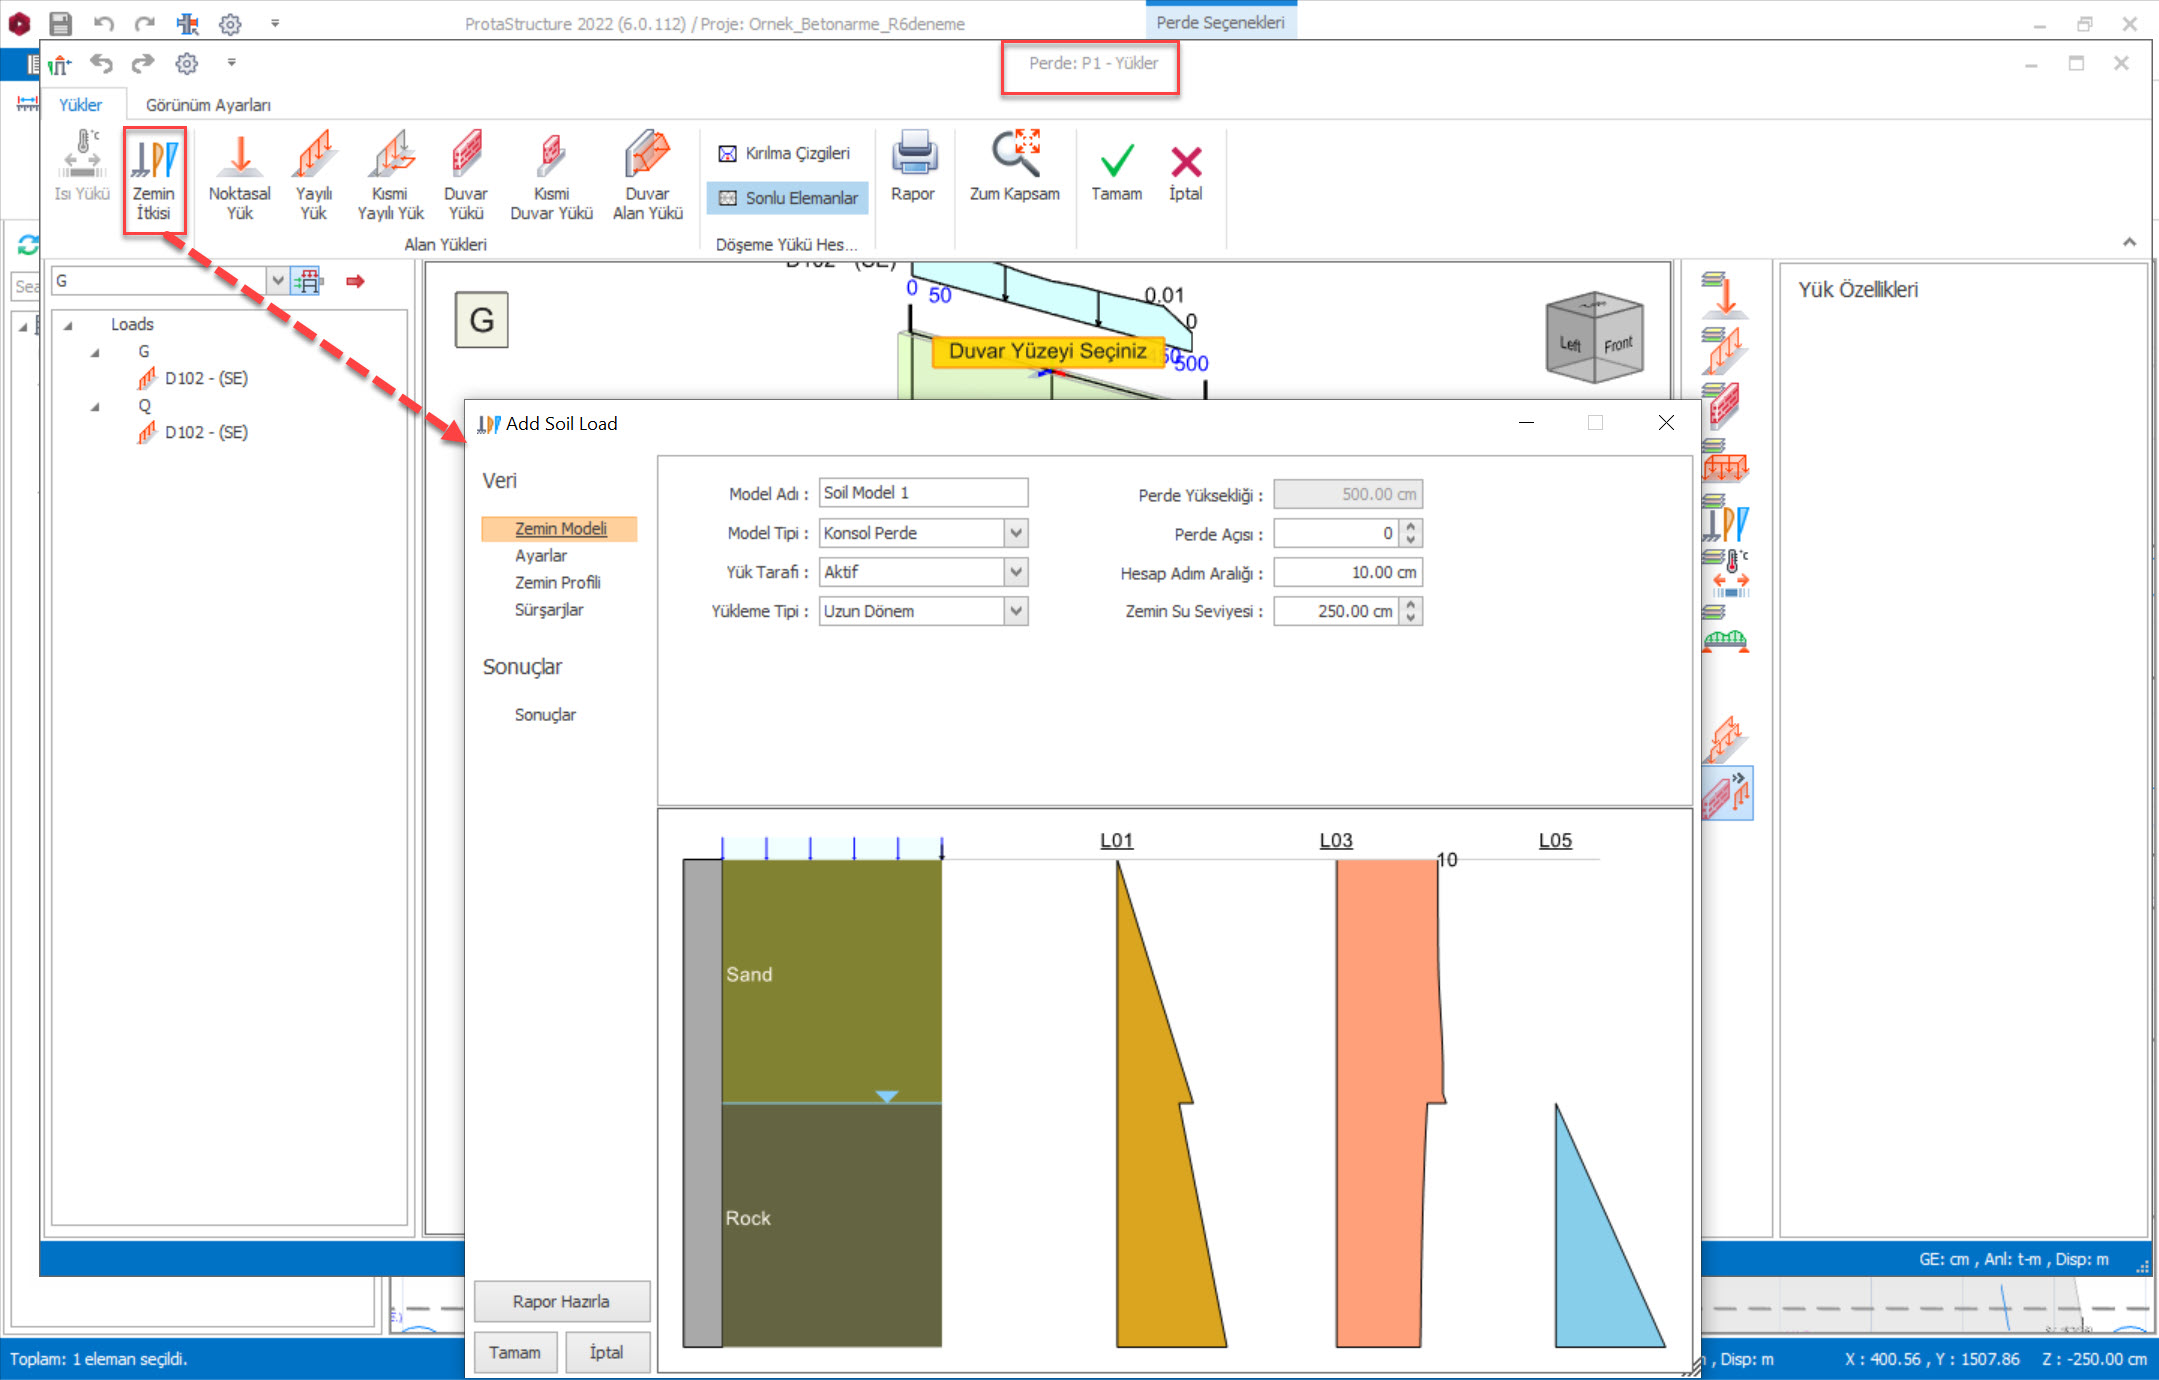Open settings gear in Perde window toolbar
This screenshot has height=1380, width=2159.
[187, 63]
